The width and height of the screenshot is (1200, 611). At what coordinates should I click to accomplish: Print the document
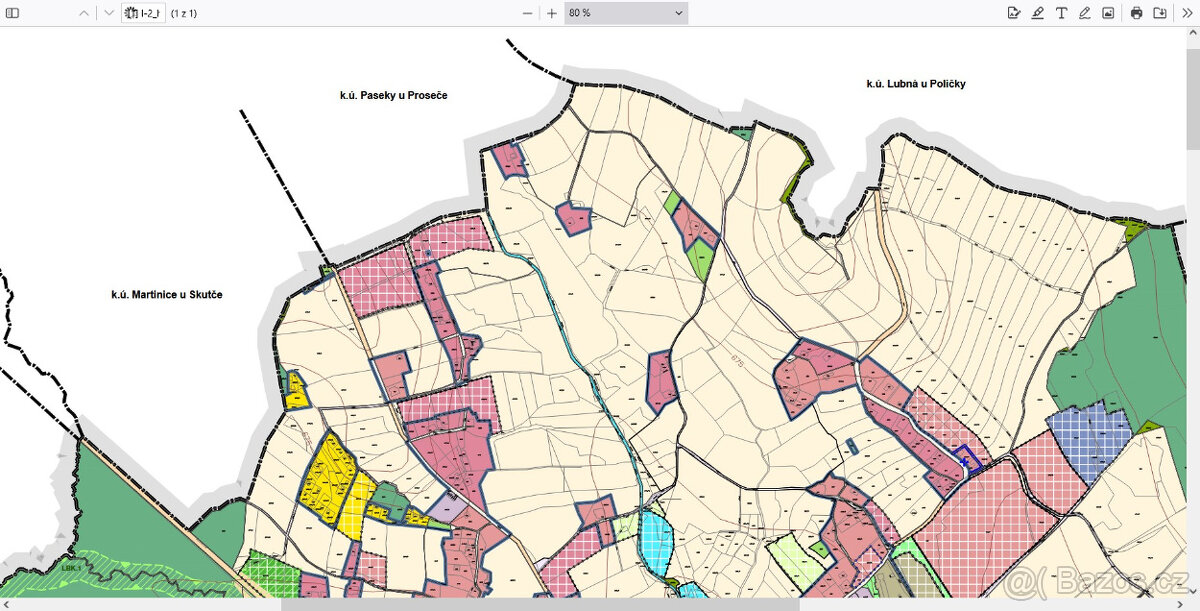coord(1136,13)
